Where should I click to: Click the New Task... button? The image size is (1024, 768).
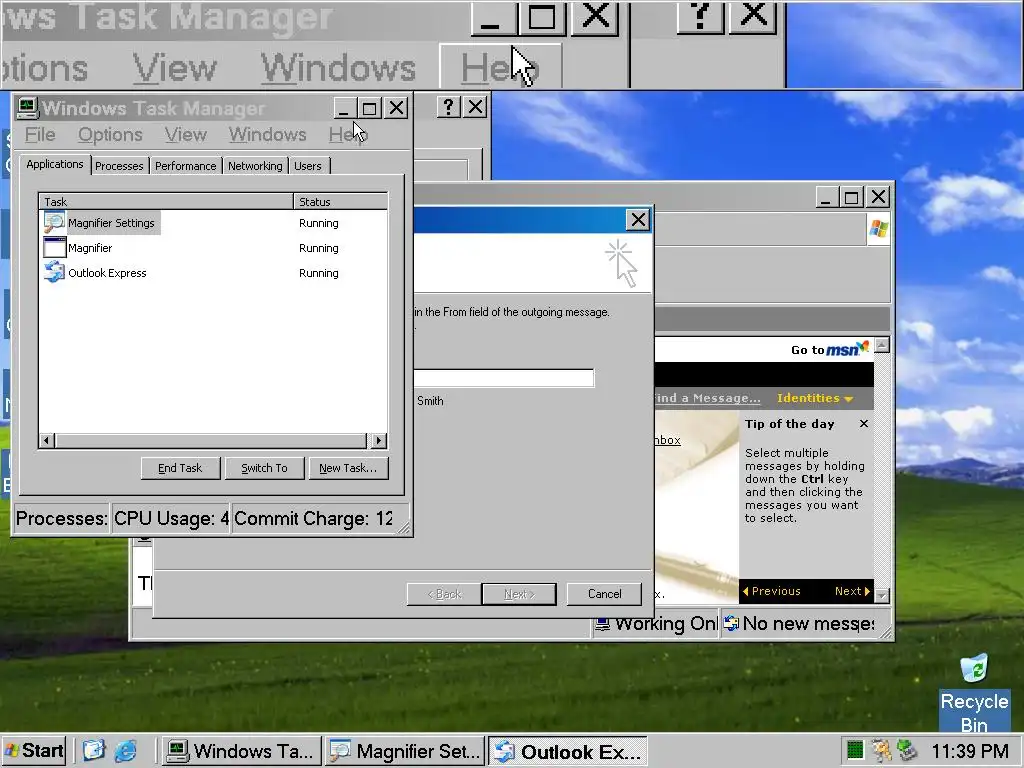[x=348, y=468]
